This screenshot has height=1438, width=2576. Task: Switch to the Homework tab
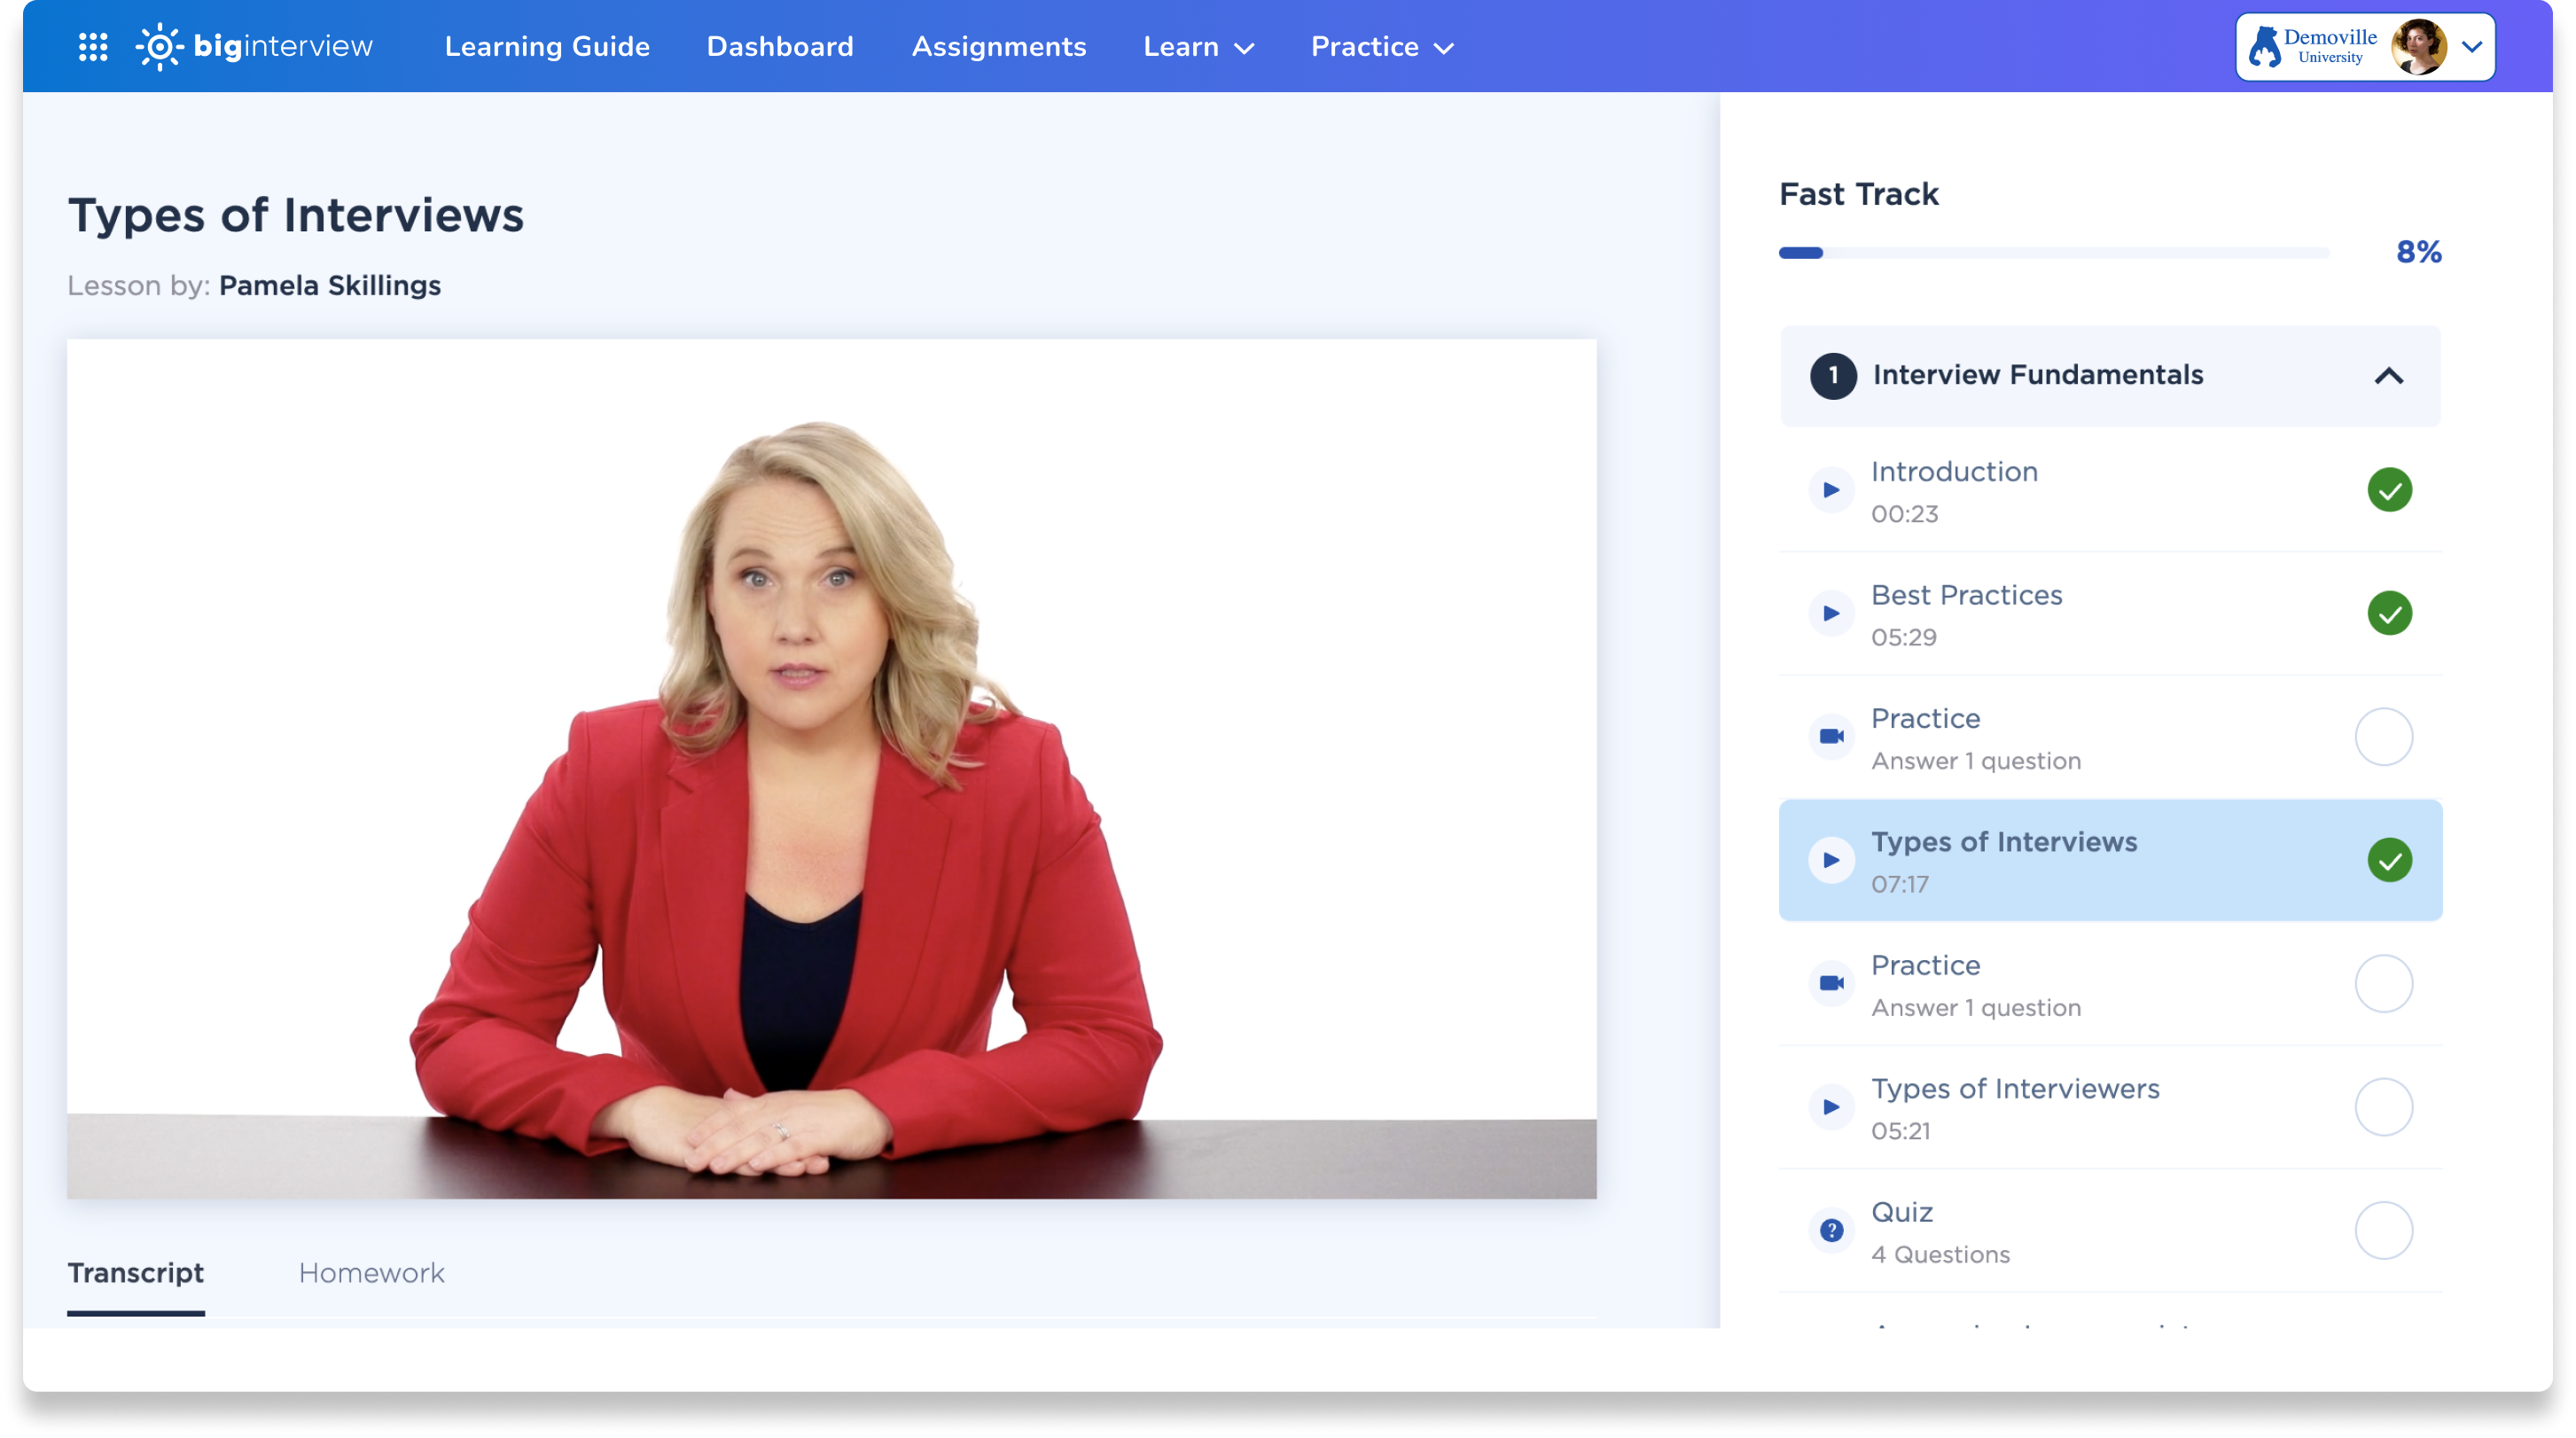tap(371, 1272)
